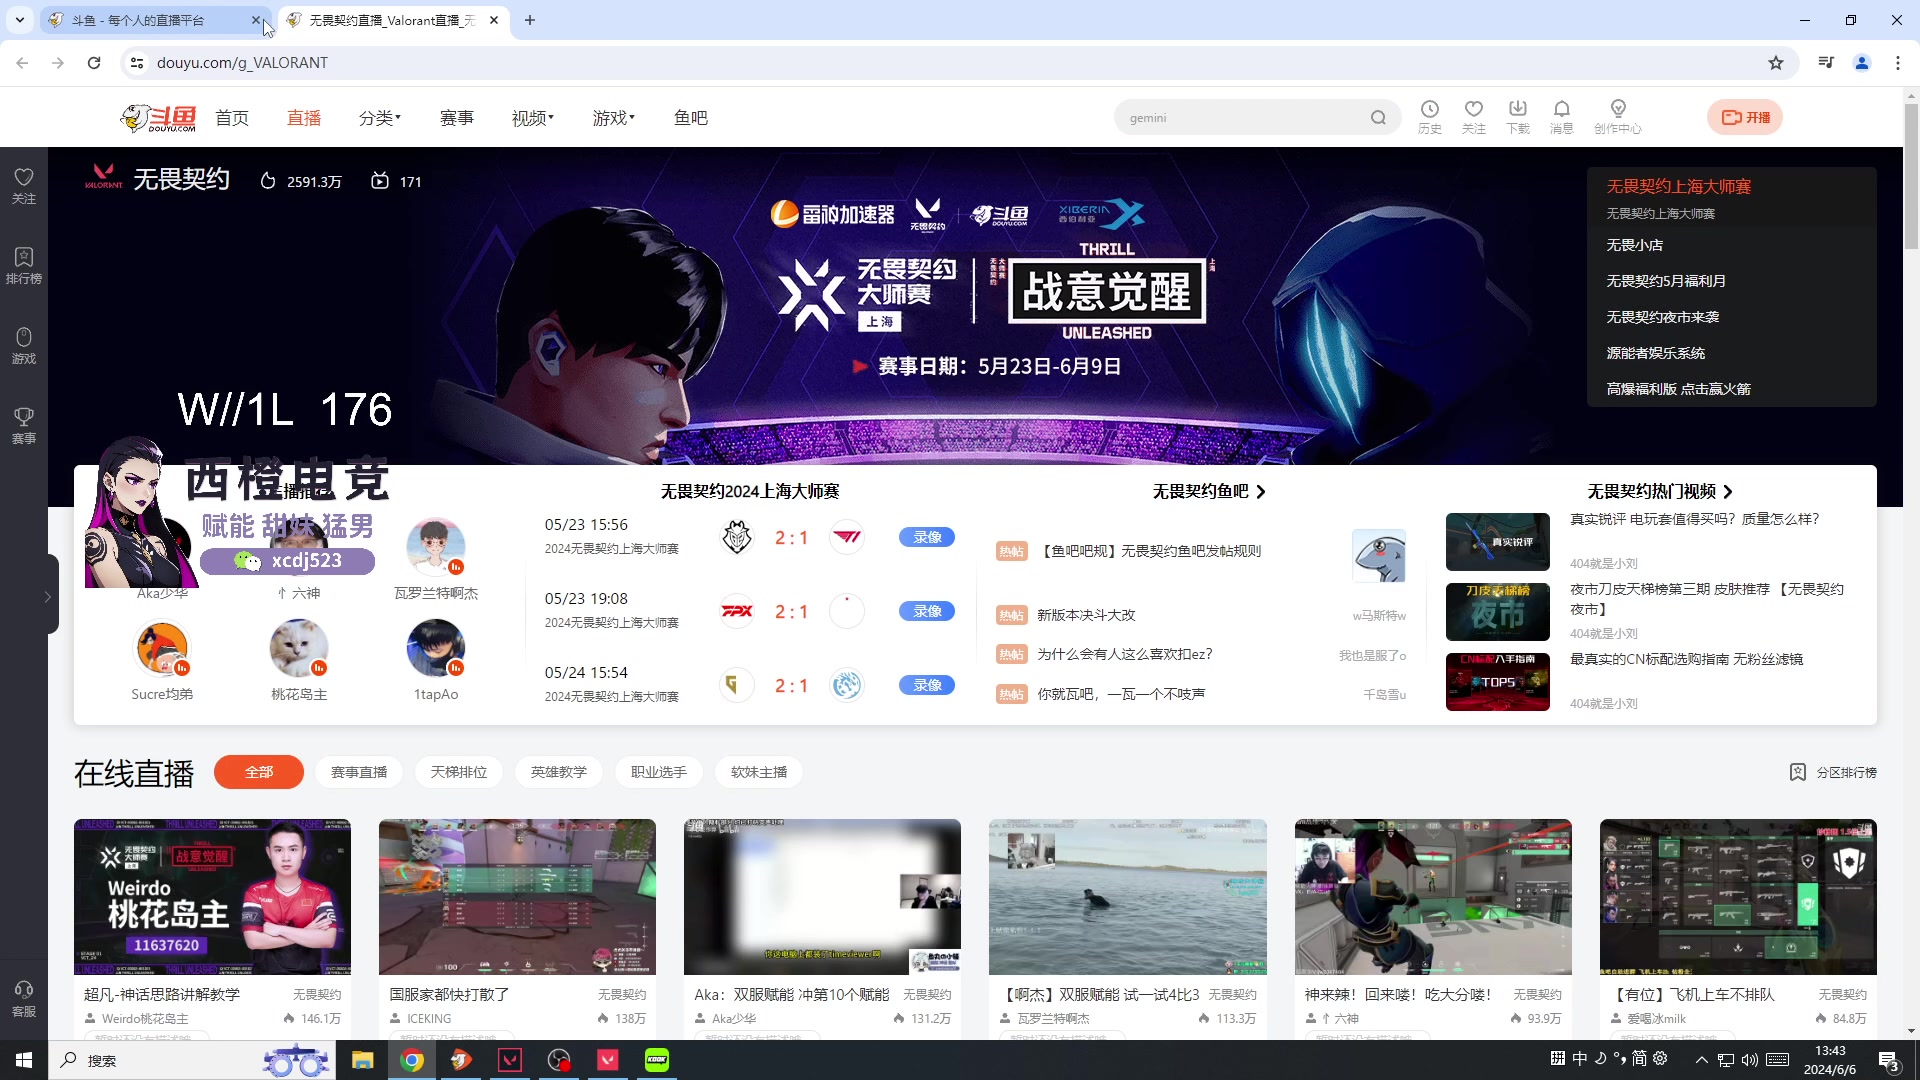This screenshot has height=1080, width=1920.
Task: Open 源能者娱乐系统 link
Action: 1656,353
